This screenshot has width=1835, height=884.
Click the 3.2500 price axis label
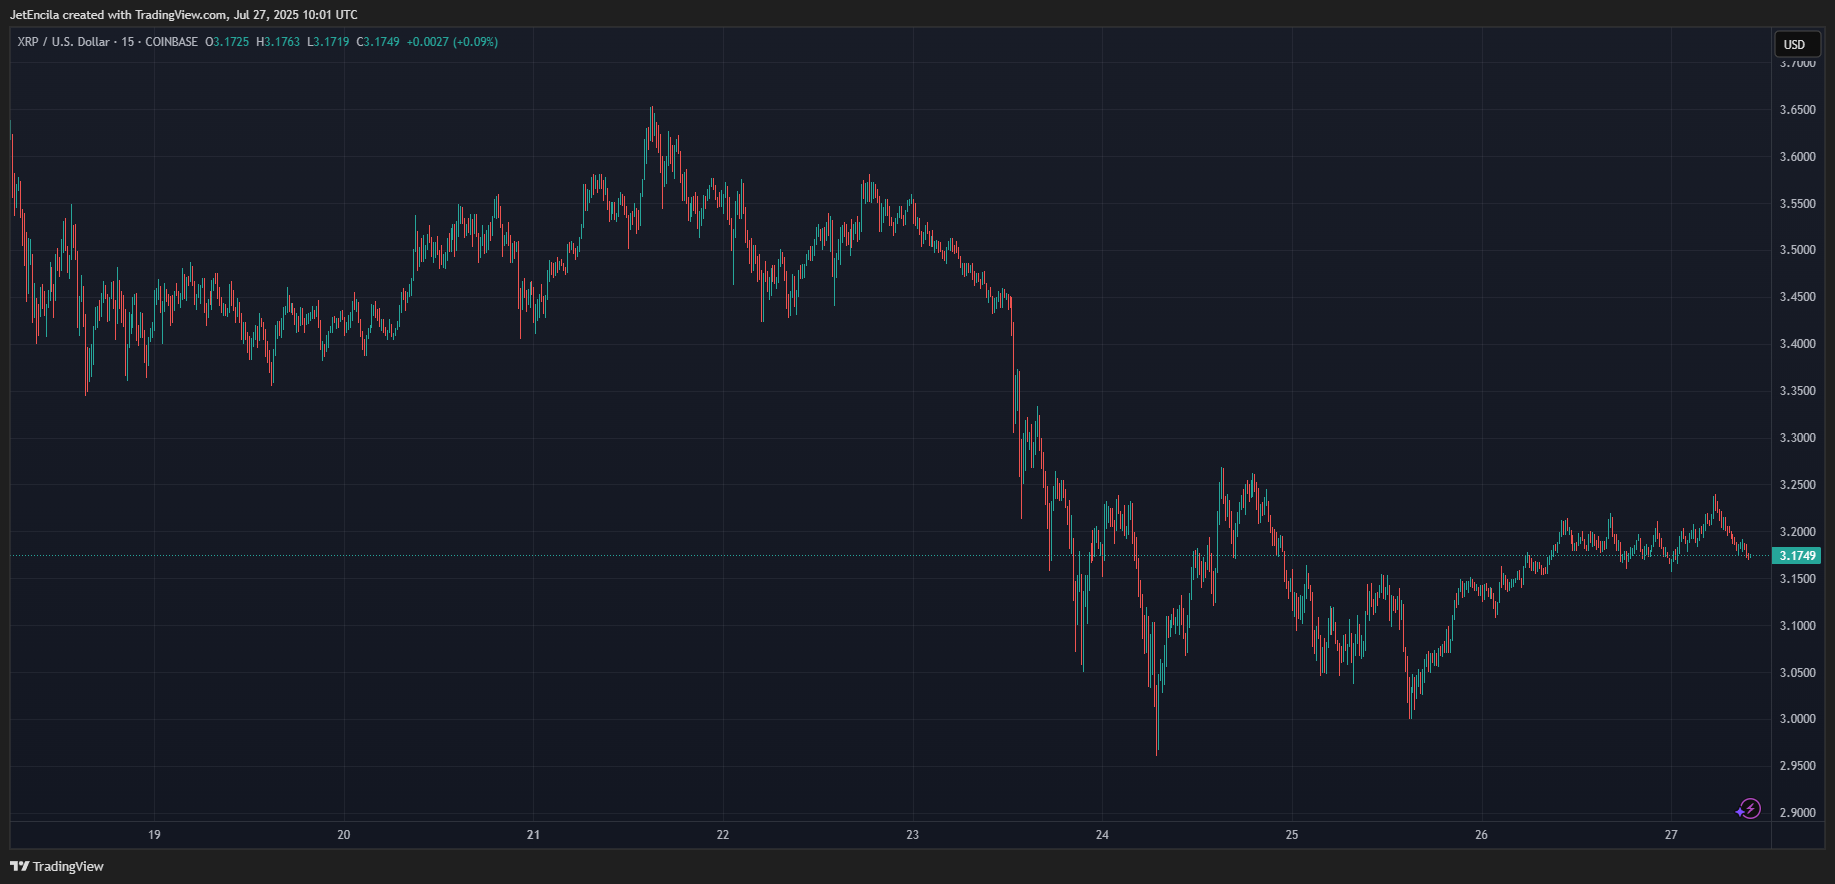(x=1797, y=485)
